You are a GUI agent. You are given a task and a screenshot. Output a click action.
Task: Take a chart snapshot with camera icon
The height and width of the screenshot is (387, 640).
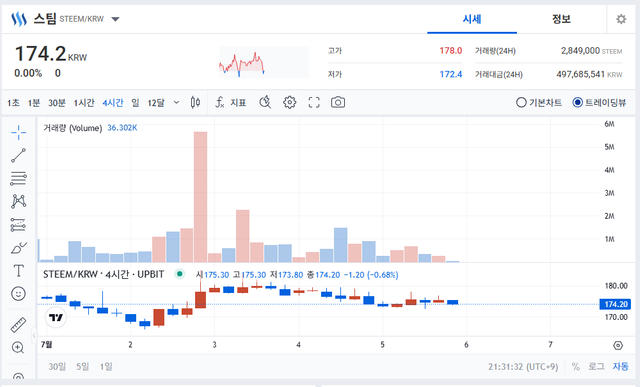tap(338, 102)
